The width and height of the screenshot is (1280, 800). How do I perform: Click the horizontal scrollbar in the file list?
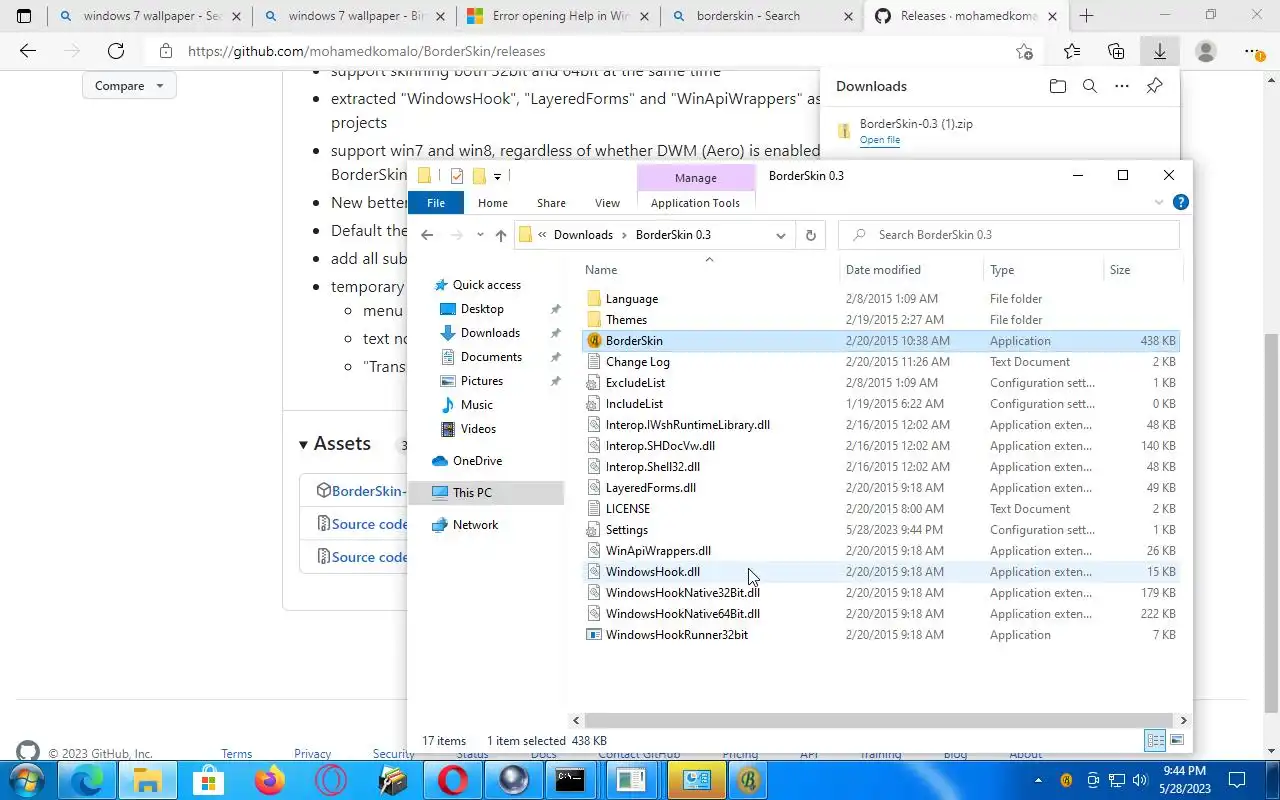[877, 720]
